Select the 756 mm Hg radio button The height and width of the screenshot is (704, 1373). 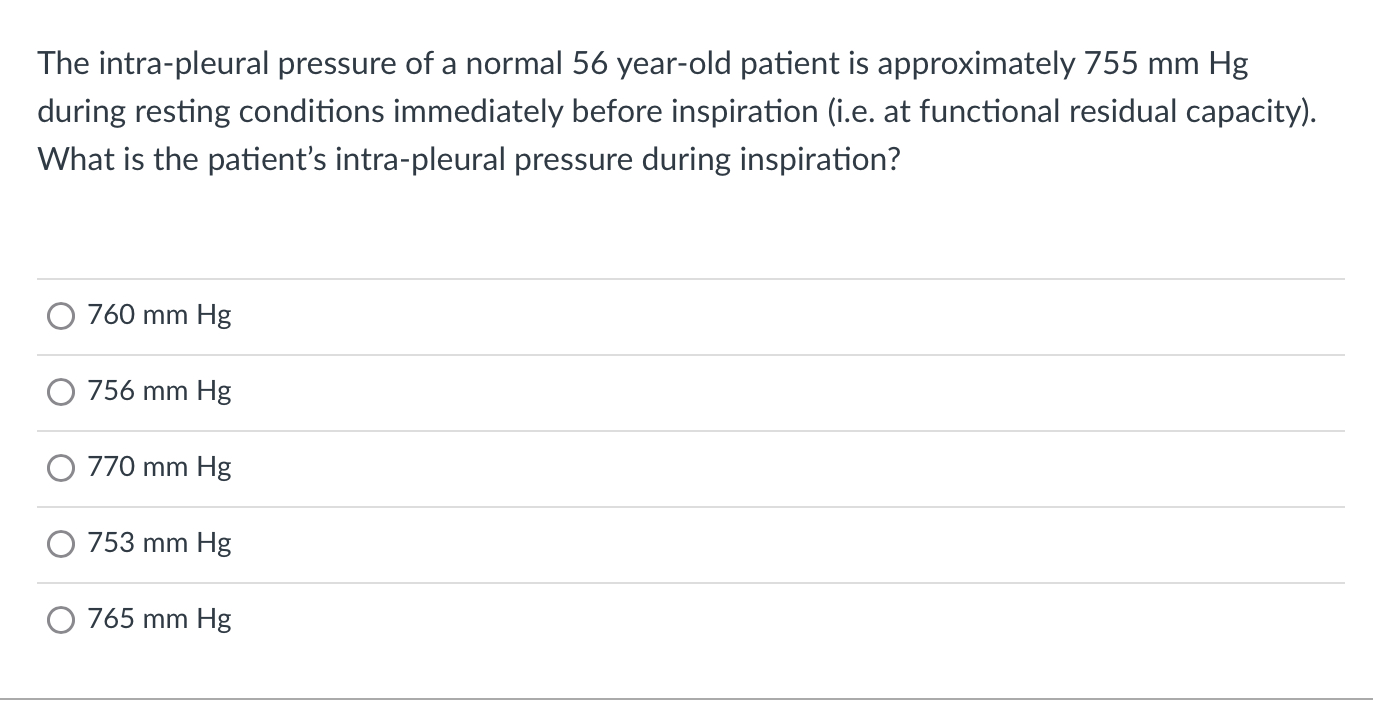61,391
